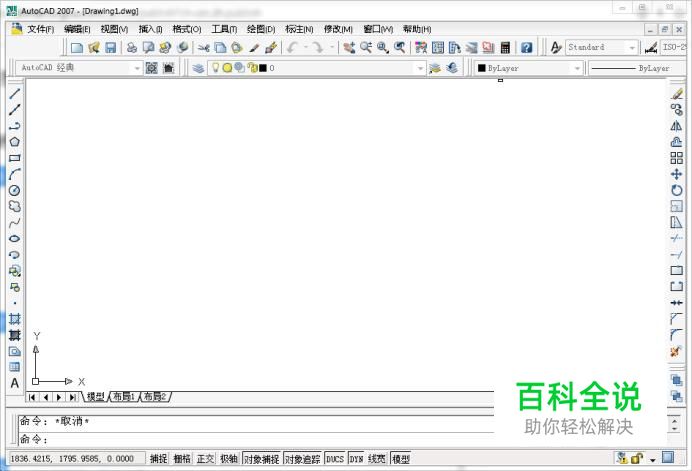Viewport: 692px width, 471px height.
Task: Select the Multiline Text tool
Action: (x=15, y=383)
